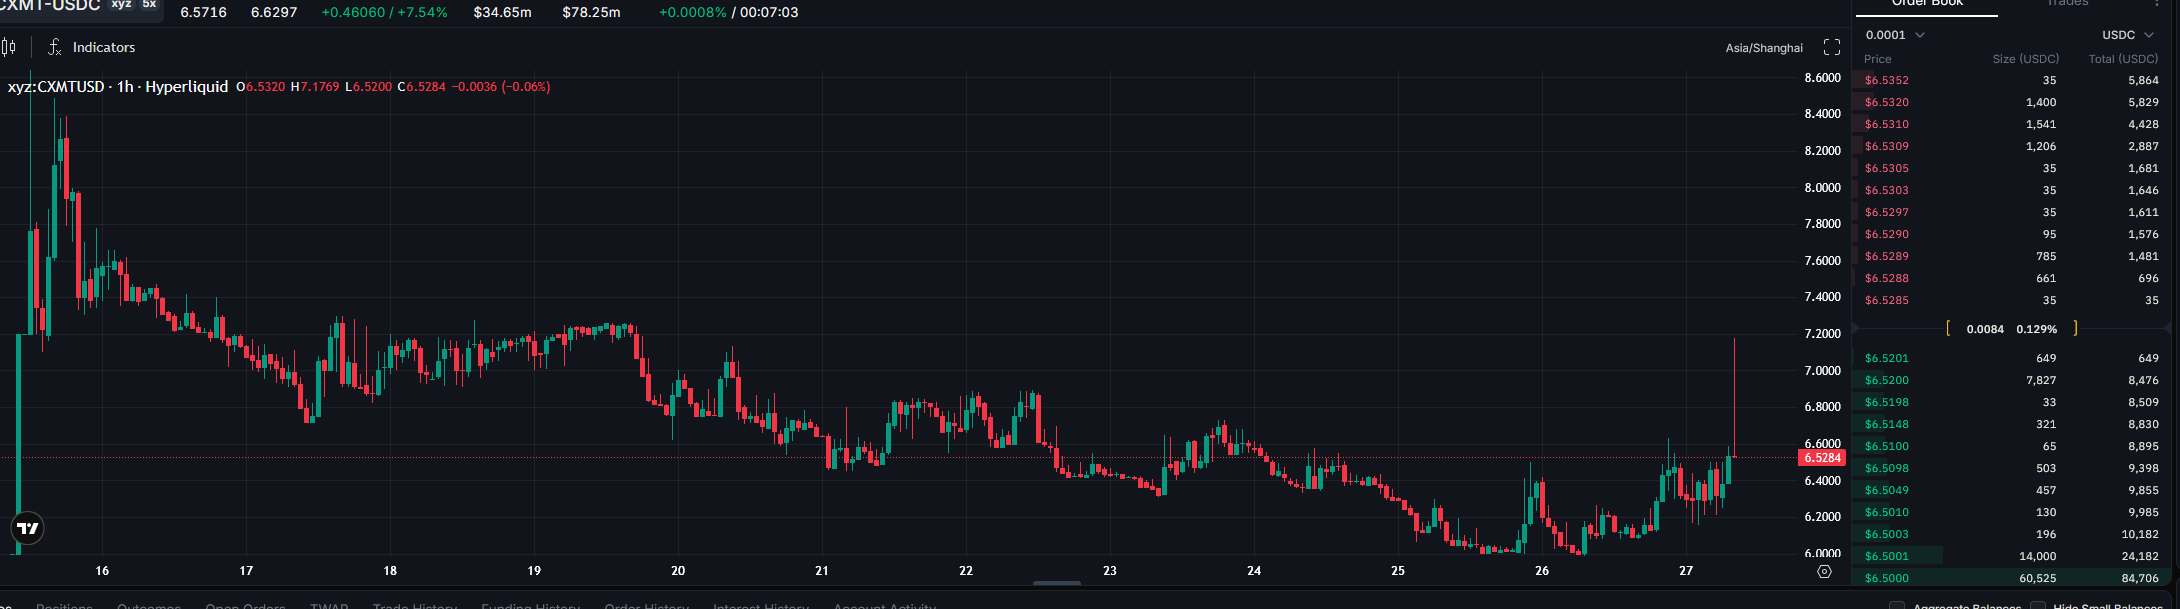
Task: Change the Asia/Shanghai timezone setting
Action: tap(1764, 48)
